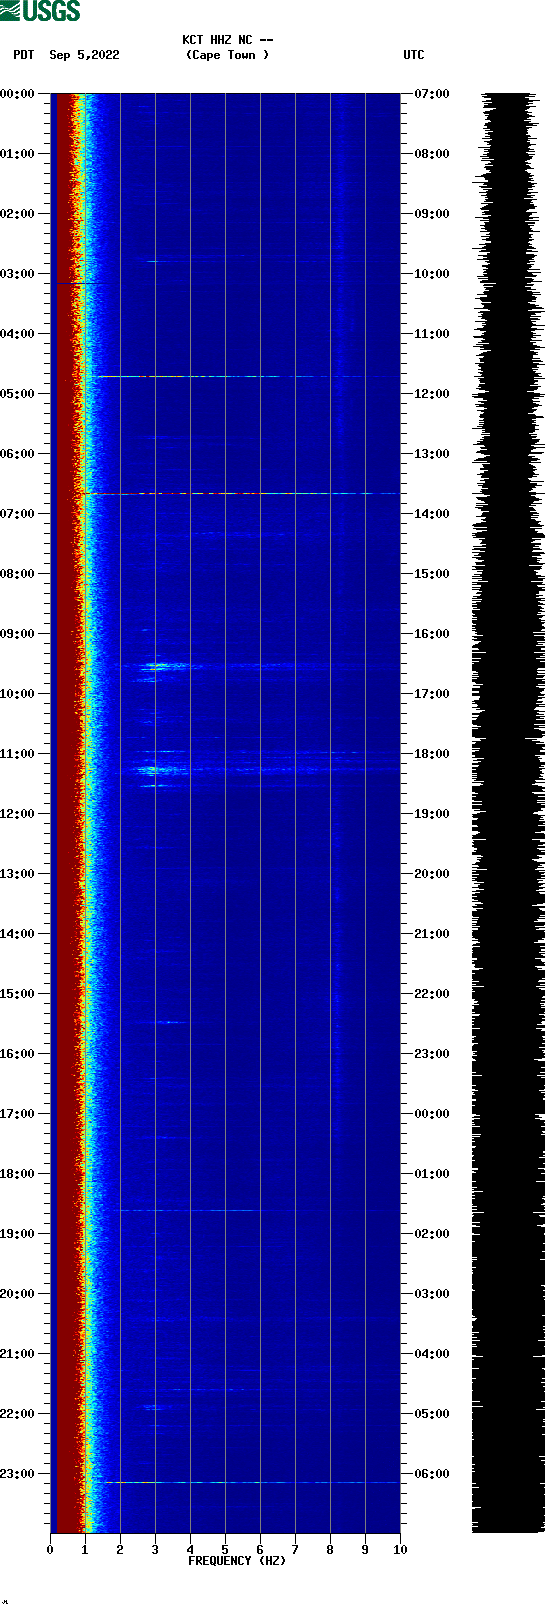
Task: Click the 07:00 UTC time label
Action: [432, 94]
